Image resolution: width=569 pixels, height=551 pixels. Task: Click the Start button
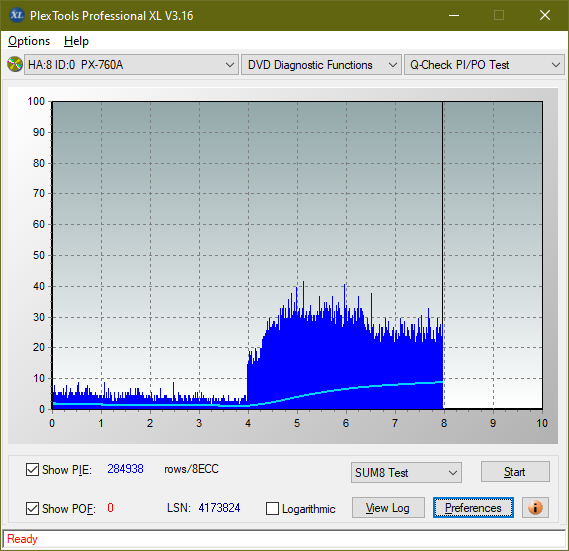tap(515, 472)
